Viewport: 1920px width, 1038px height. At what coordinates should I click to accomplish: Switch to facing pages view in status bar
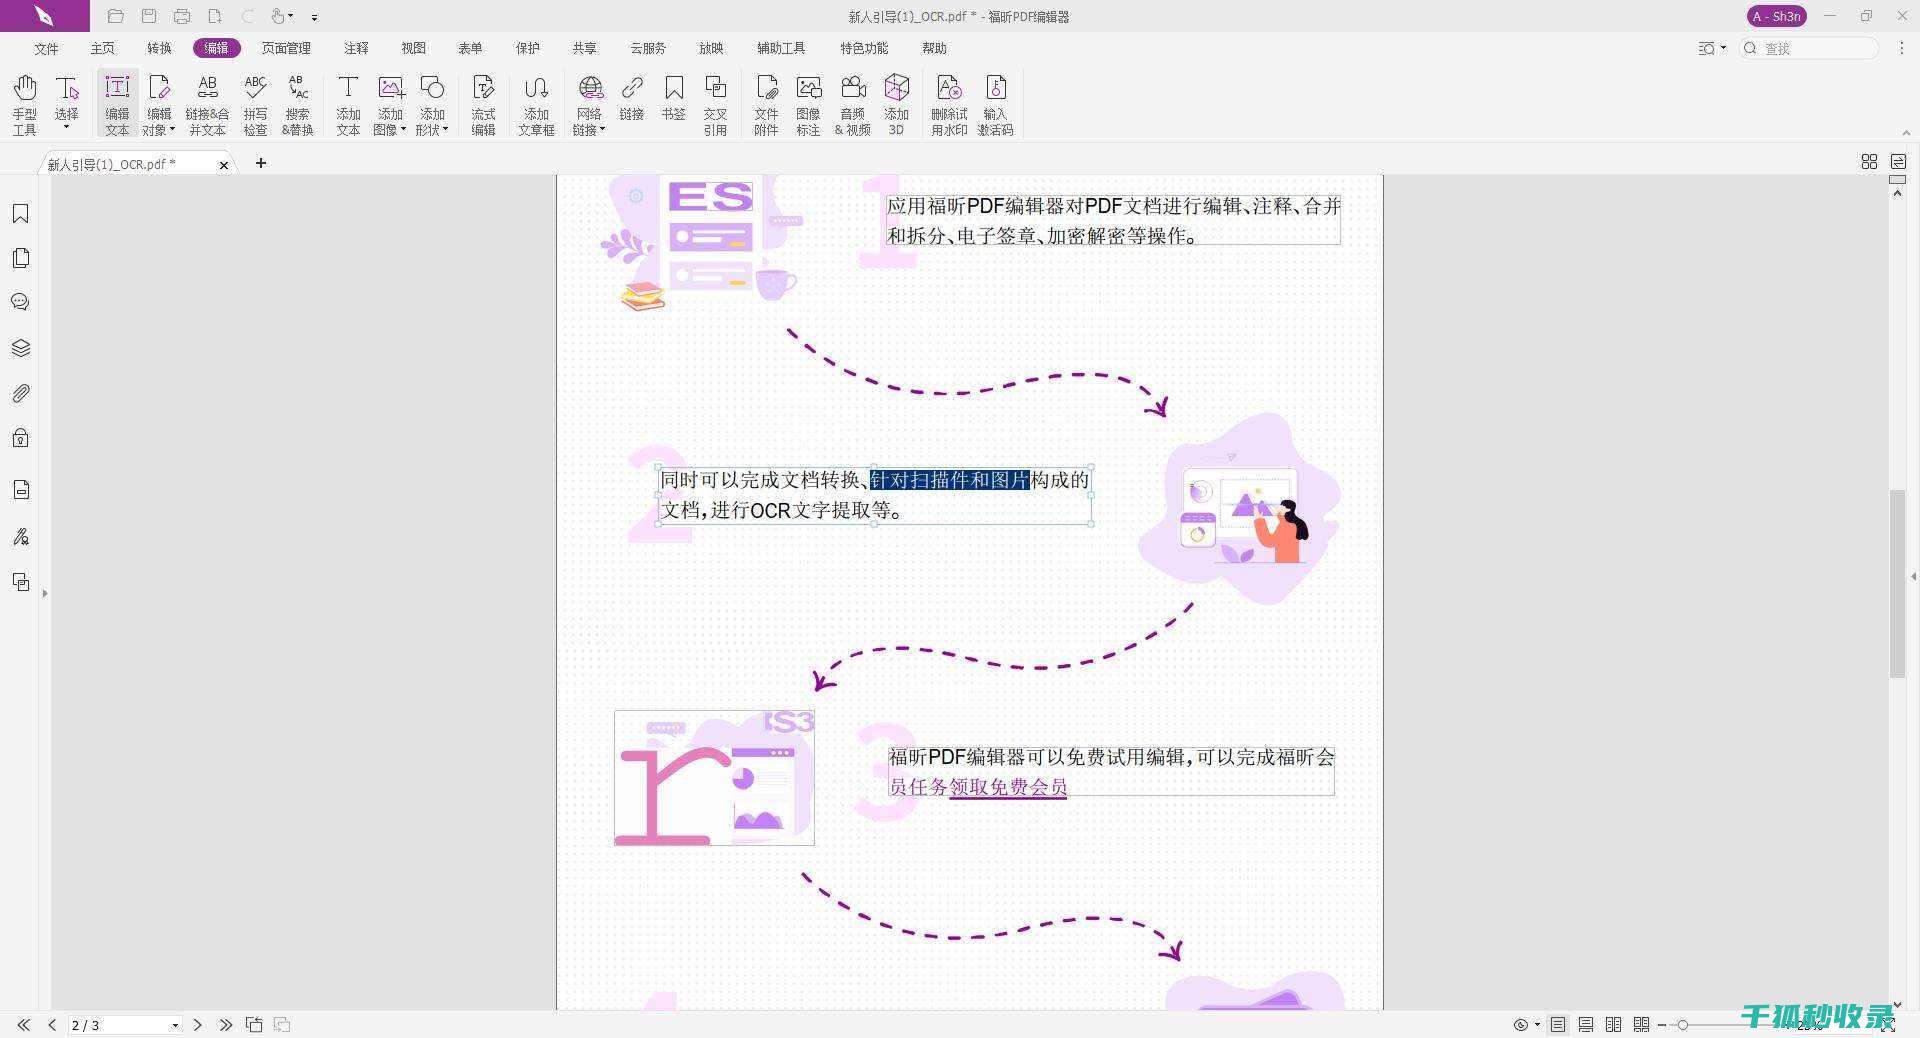point(1613,1024)
